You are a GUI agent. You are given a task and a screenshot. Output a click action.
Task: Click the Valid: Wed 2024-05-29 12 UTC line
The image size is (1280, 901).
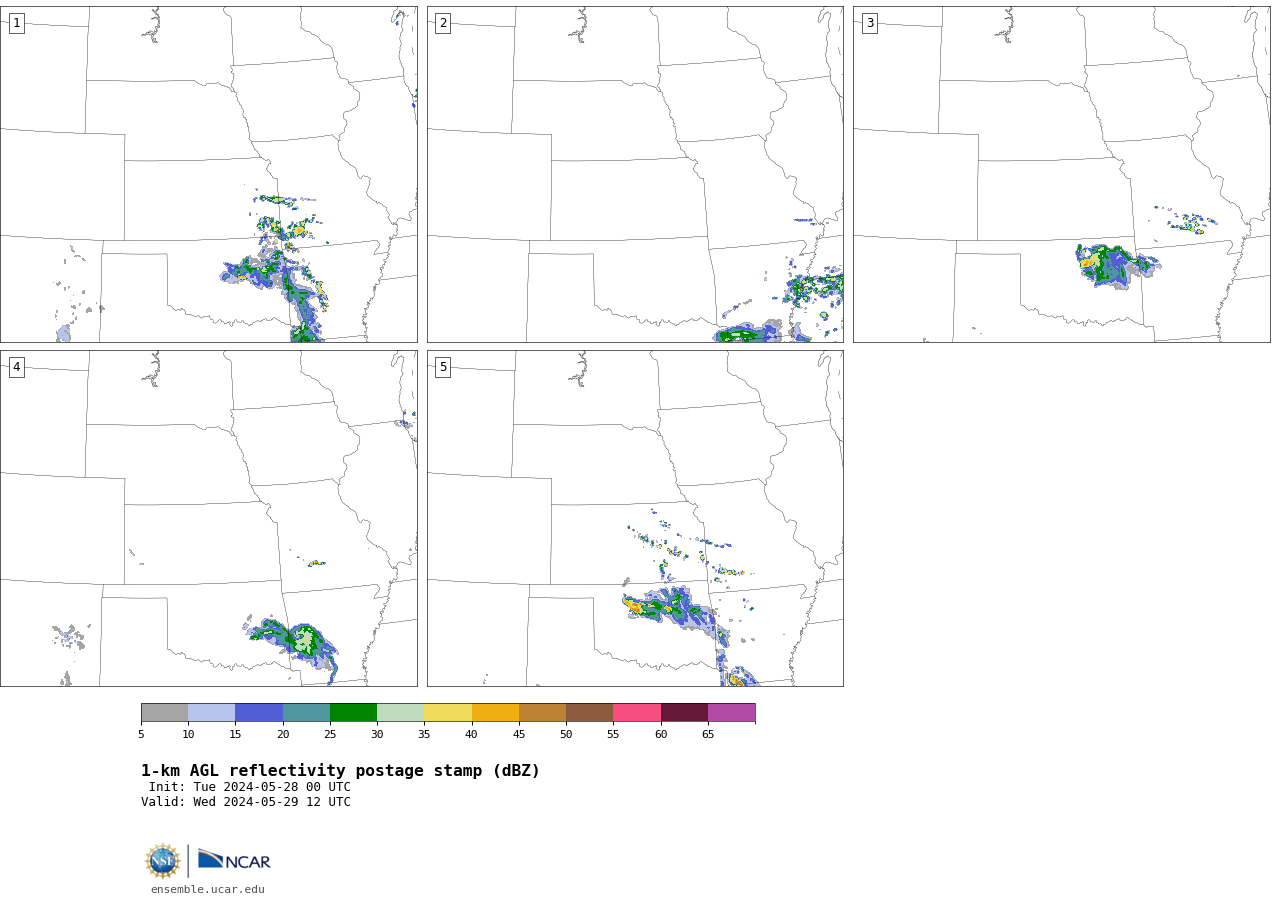click(246, 802)
